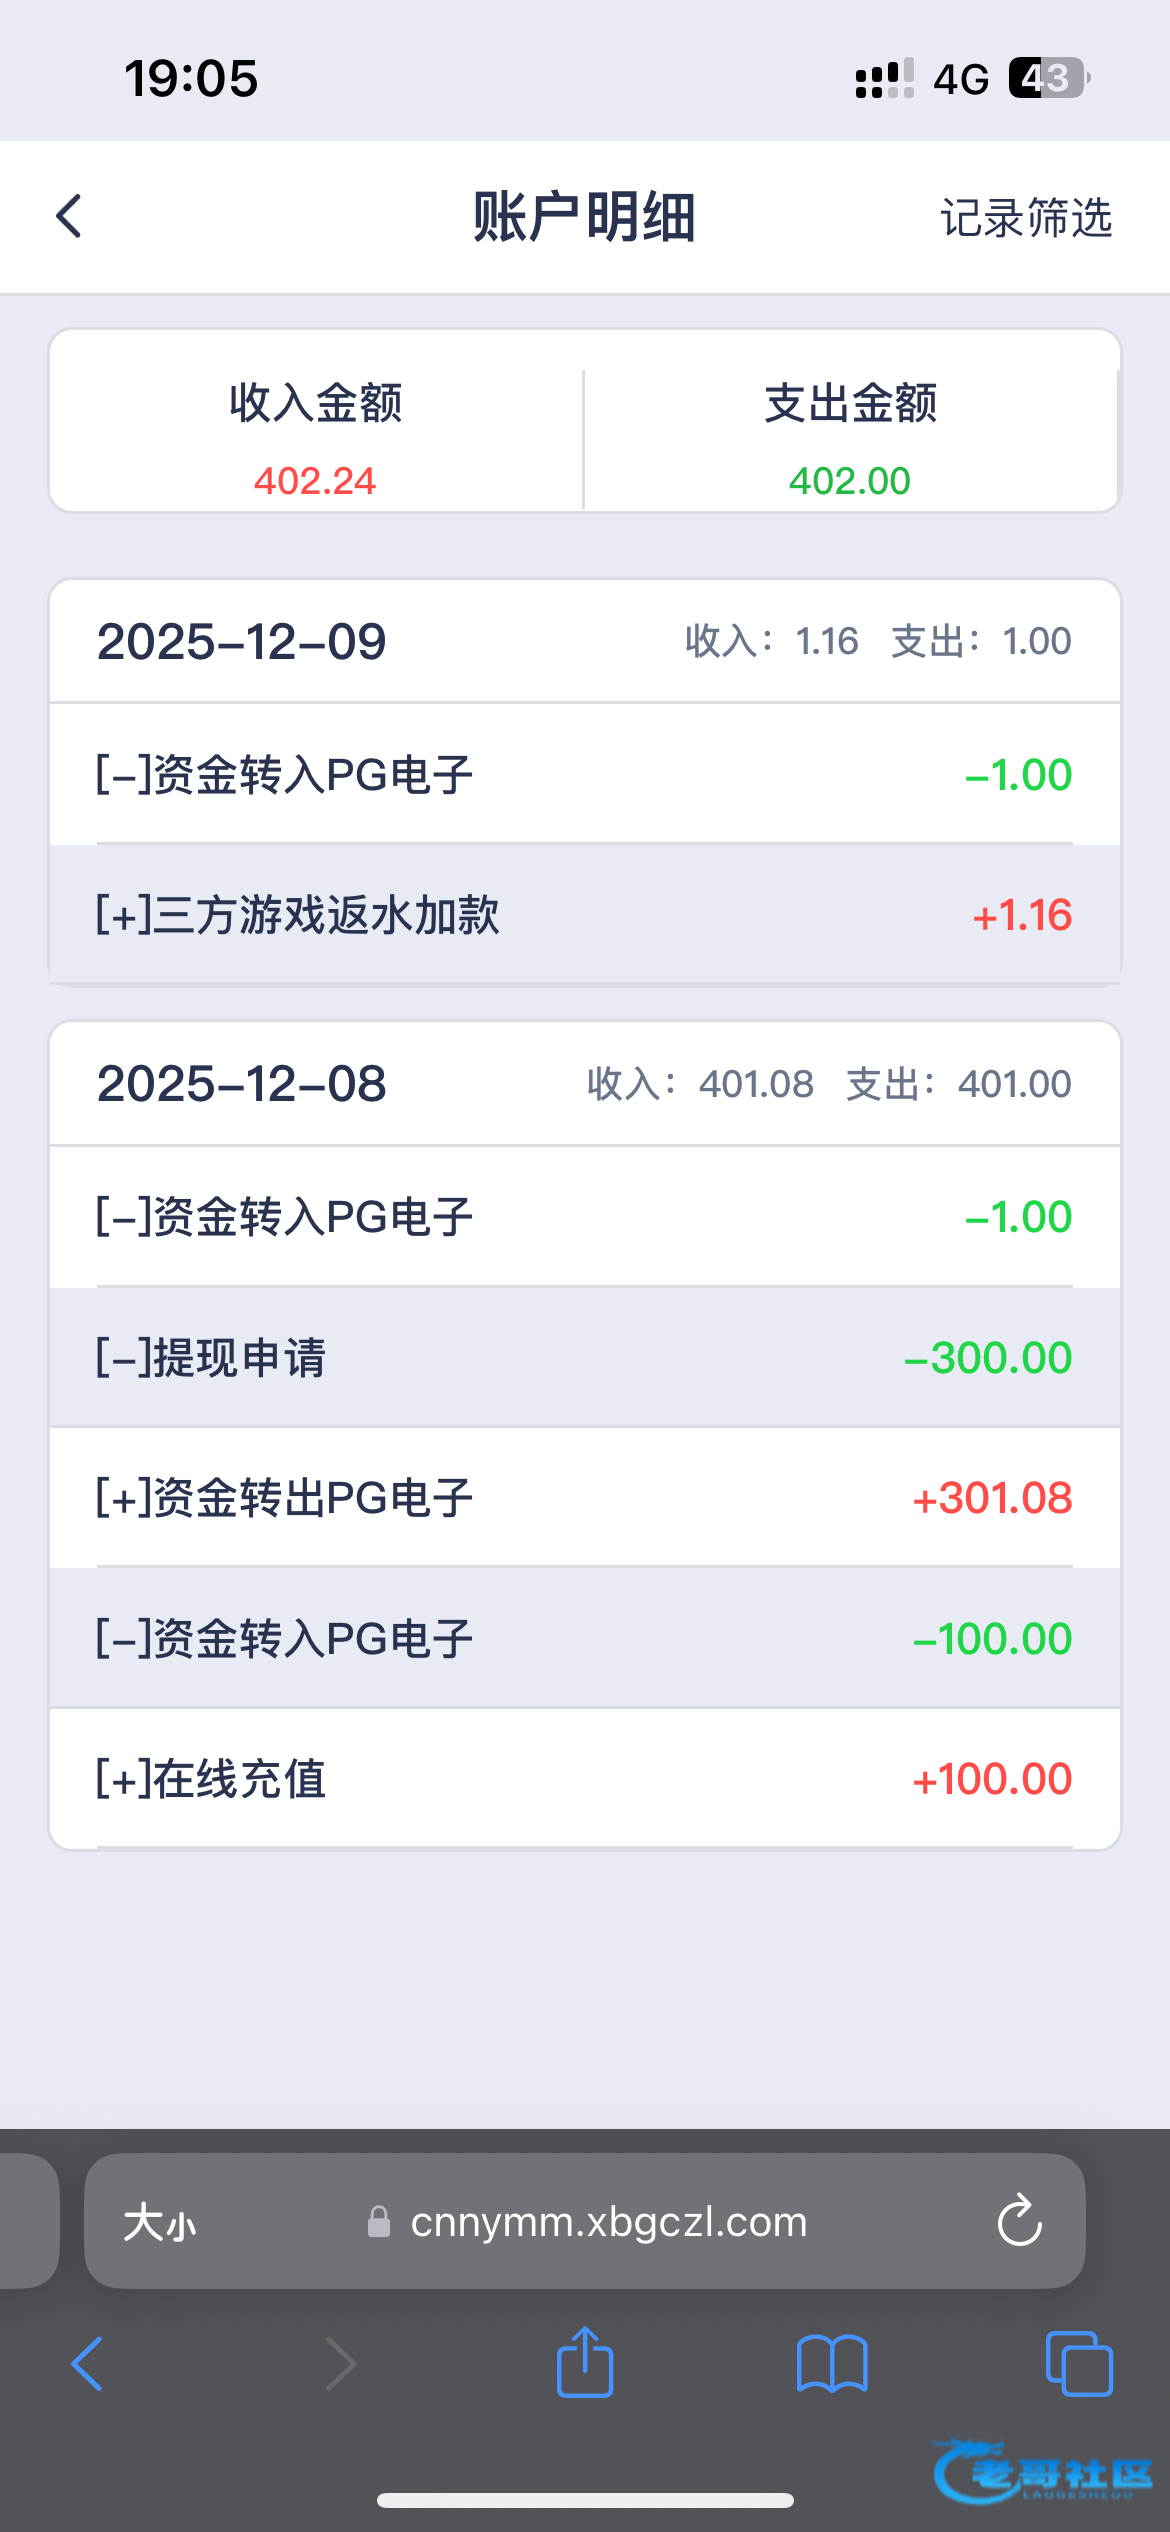Open the Safari bookmarks book icon

coord(832,2364)
